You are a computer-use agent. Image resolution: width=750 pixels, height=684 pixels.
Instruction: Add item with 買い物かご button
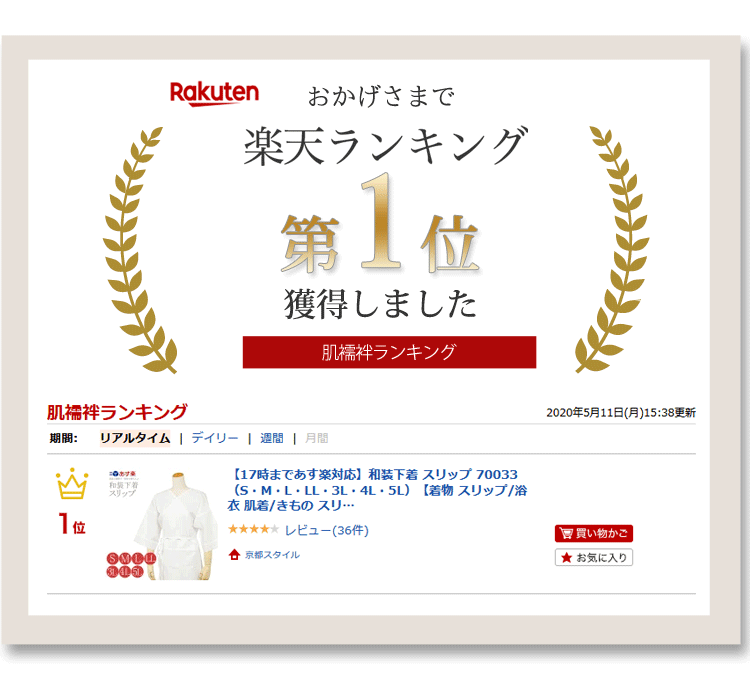point(594,534)
